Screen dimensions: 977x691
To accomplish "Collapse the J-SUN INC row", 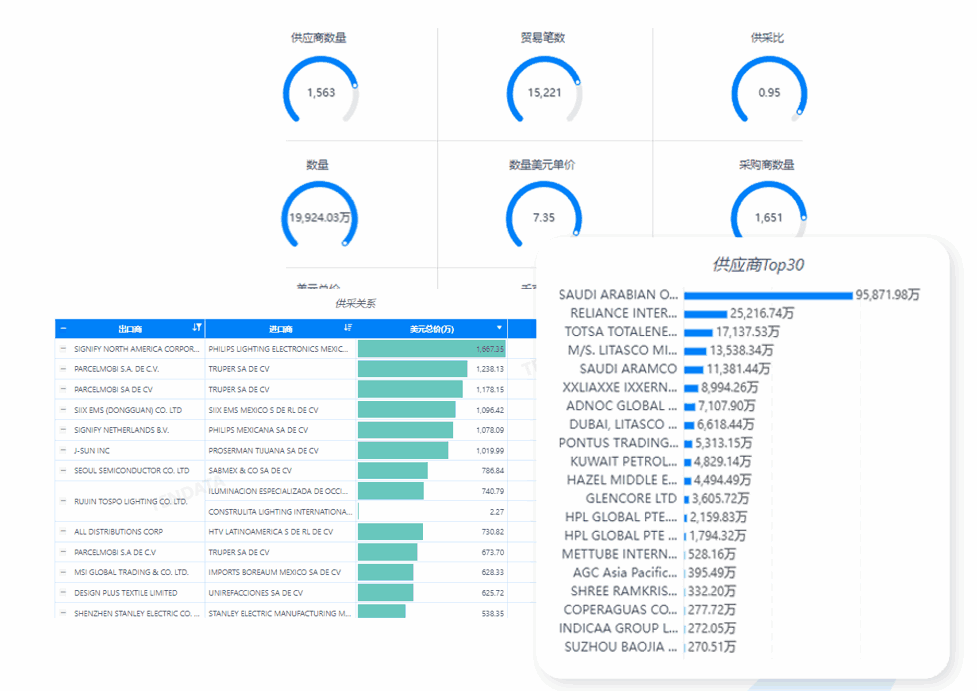I will click(64, 450).
